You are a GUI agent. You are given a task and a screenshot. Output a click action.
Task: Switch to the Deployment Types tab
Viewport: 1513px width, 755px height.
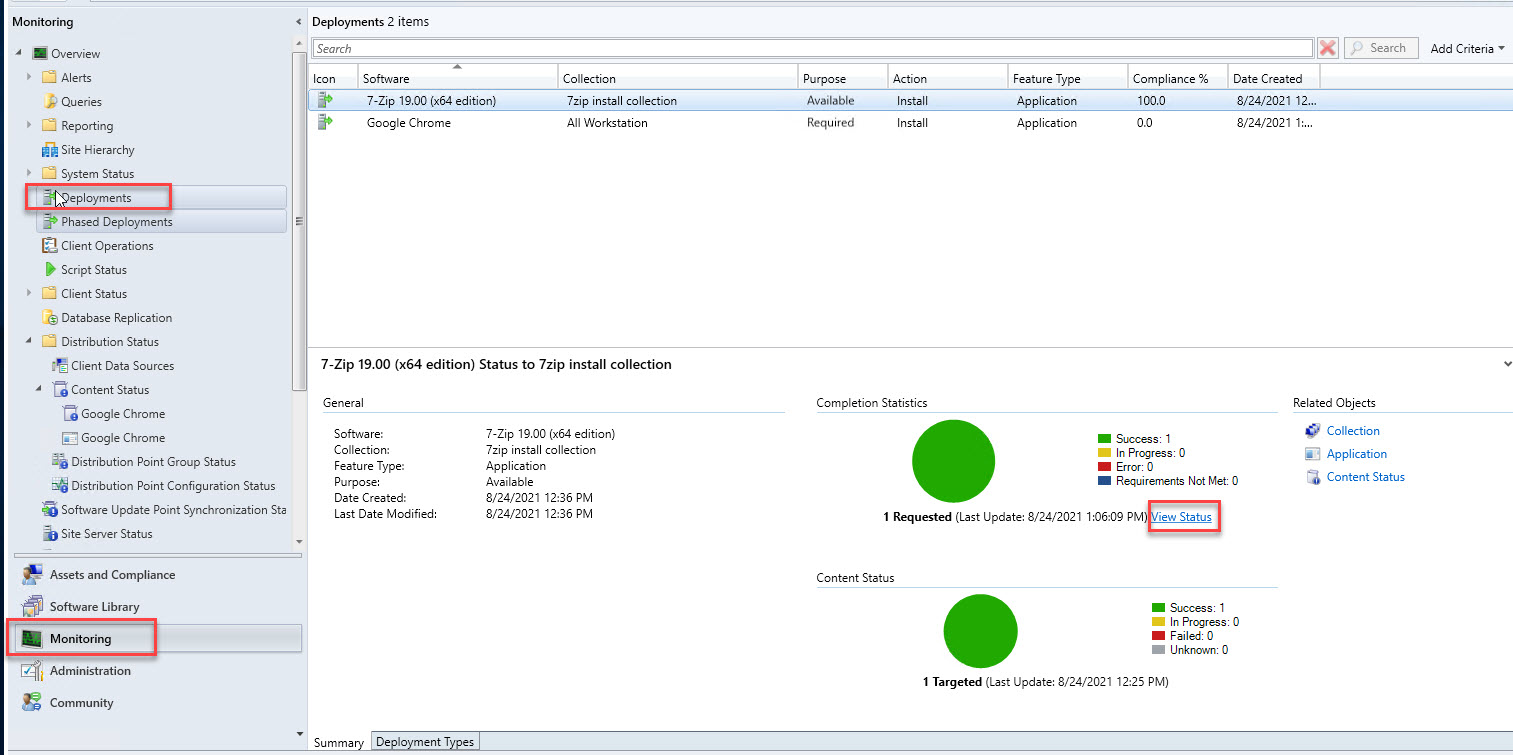[x=425, y=742]
